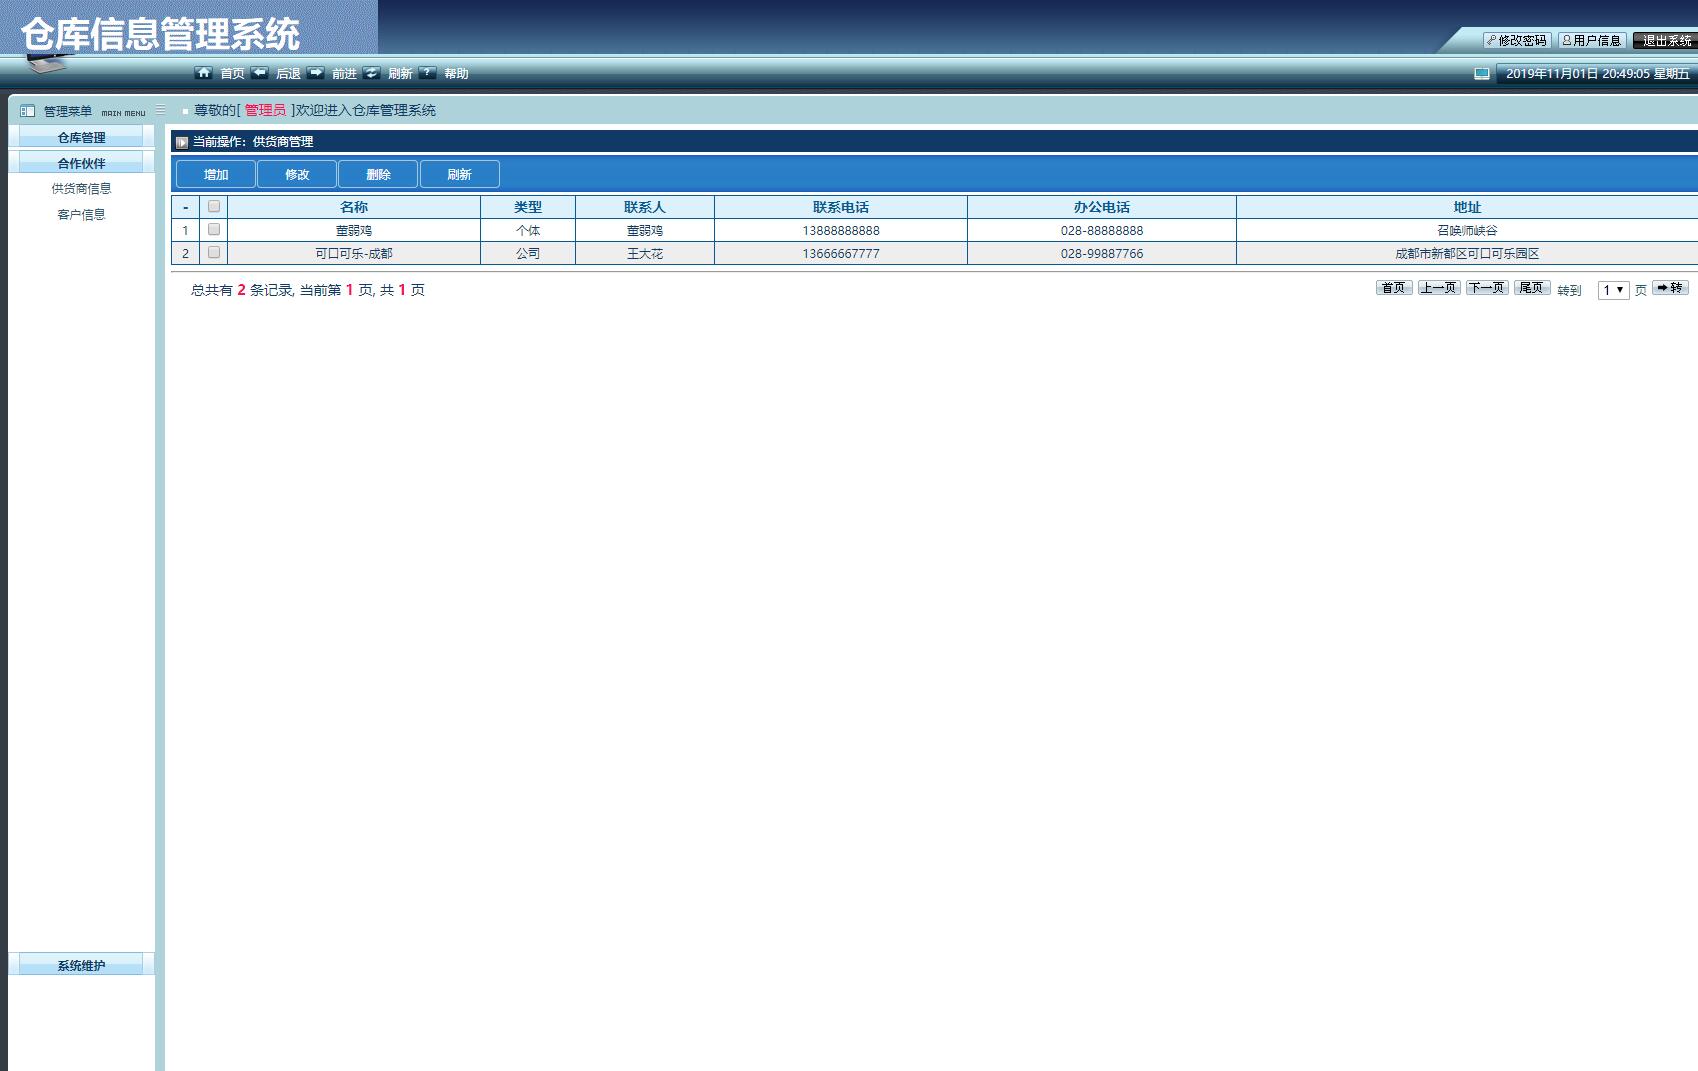Toggle the sidebar collapse lines icon
The image size is (1698, 1071).
[x=161, y=110]
